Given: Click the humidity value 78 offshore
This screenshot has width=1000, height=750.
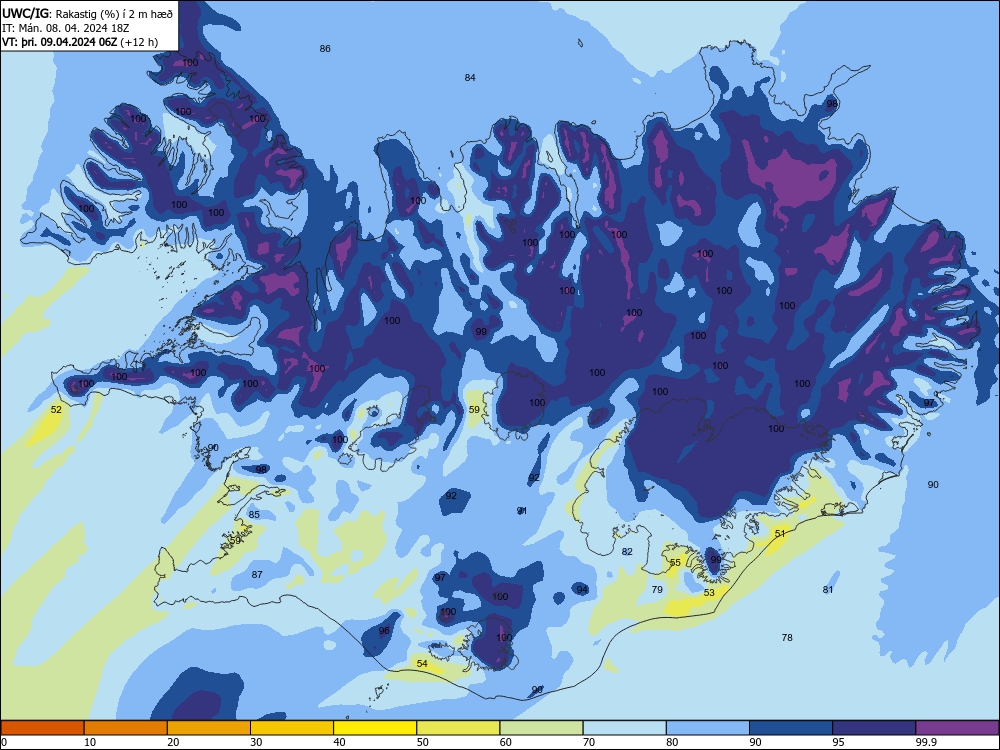Looking at the screenshot, I should [787, 638].
